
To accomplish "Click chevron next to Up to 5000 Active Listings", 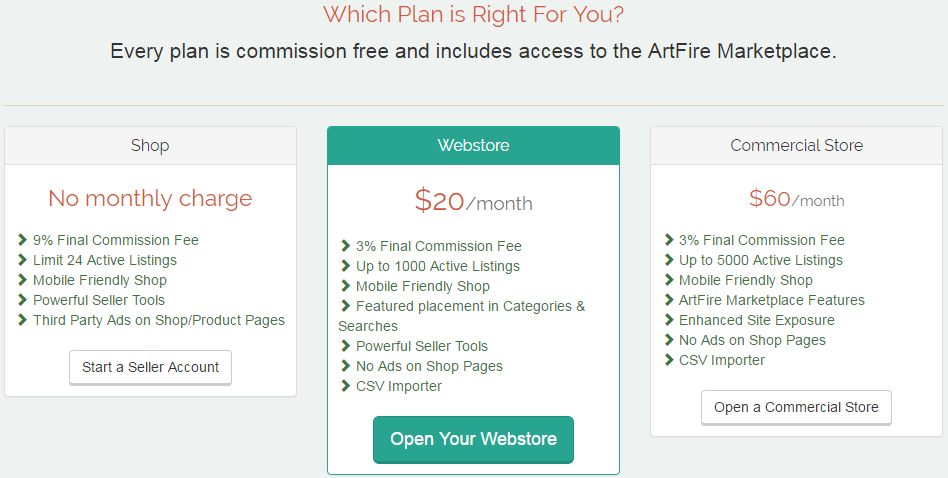I will click(x=669, y=260).
